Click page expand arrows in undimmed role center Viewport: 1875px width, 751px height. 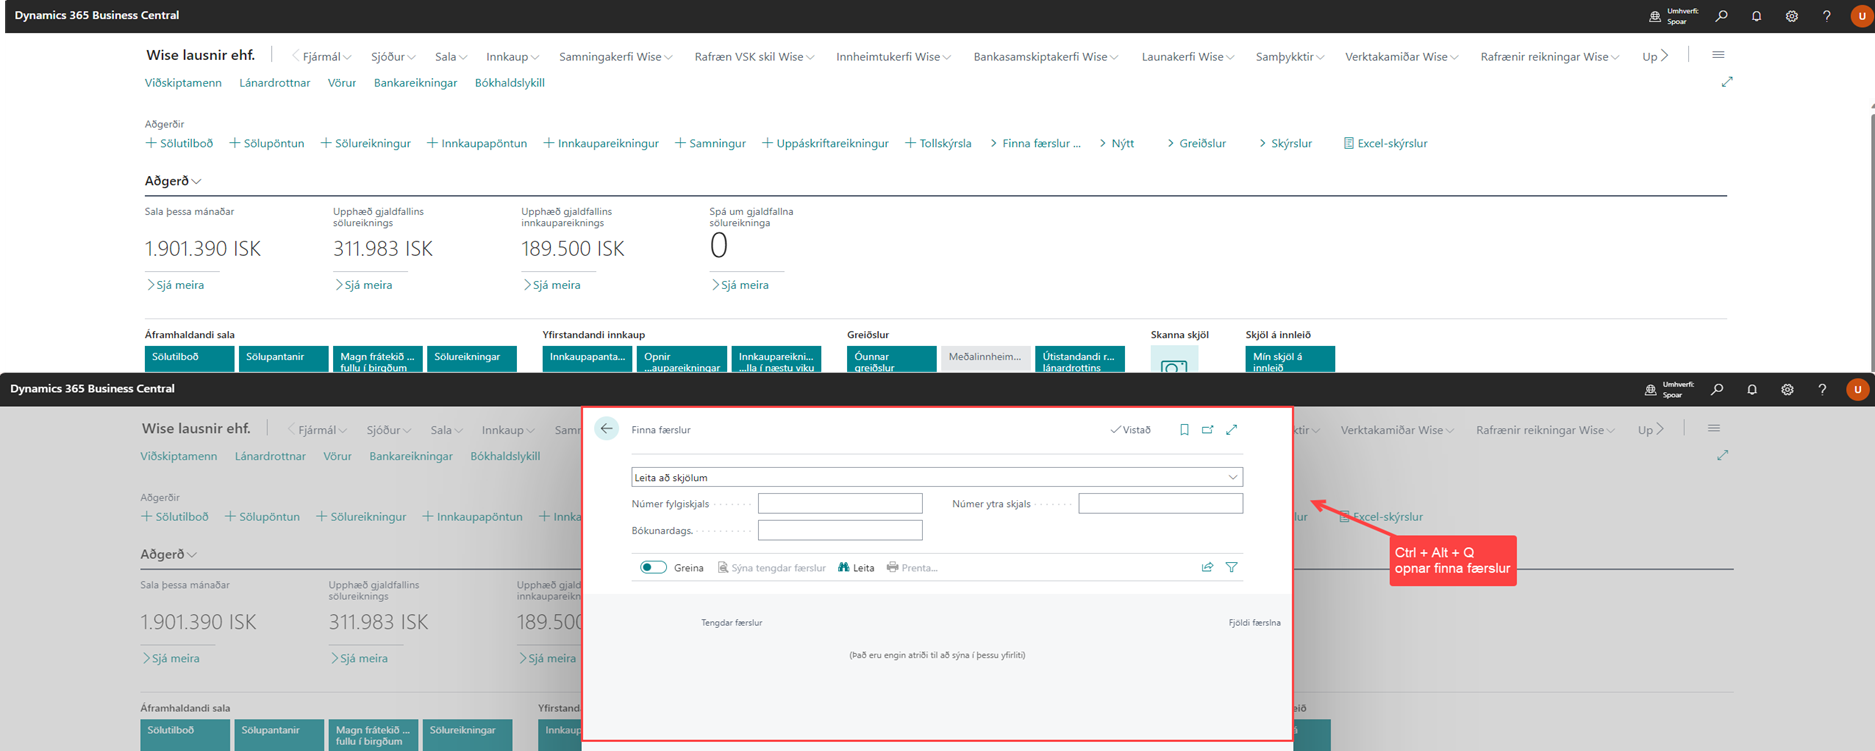click(1727, 82)
